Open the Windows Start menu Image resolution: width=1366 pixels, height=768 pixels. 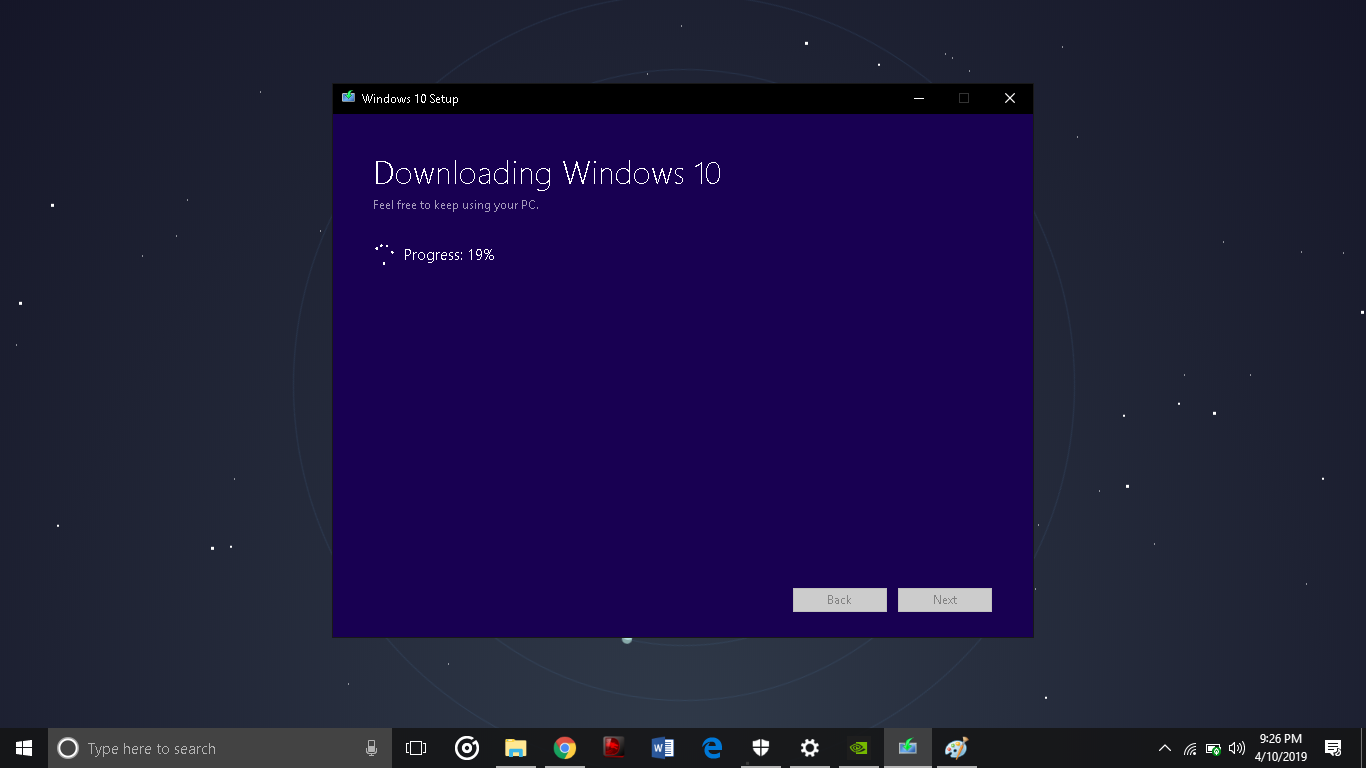[24, 748]
